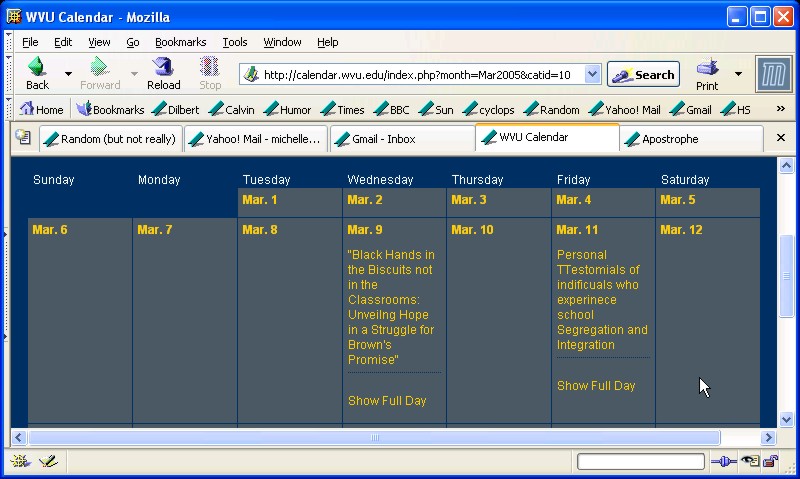Open Home from the bookmarks toolbar
This screenshot has width=800, height=479.
41,110
